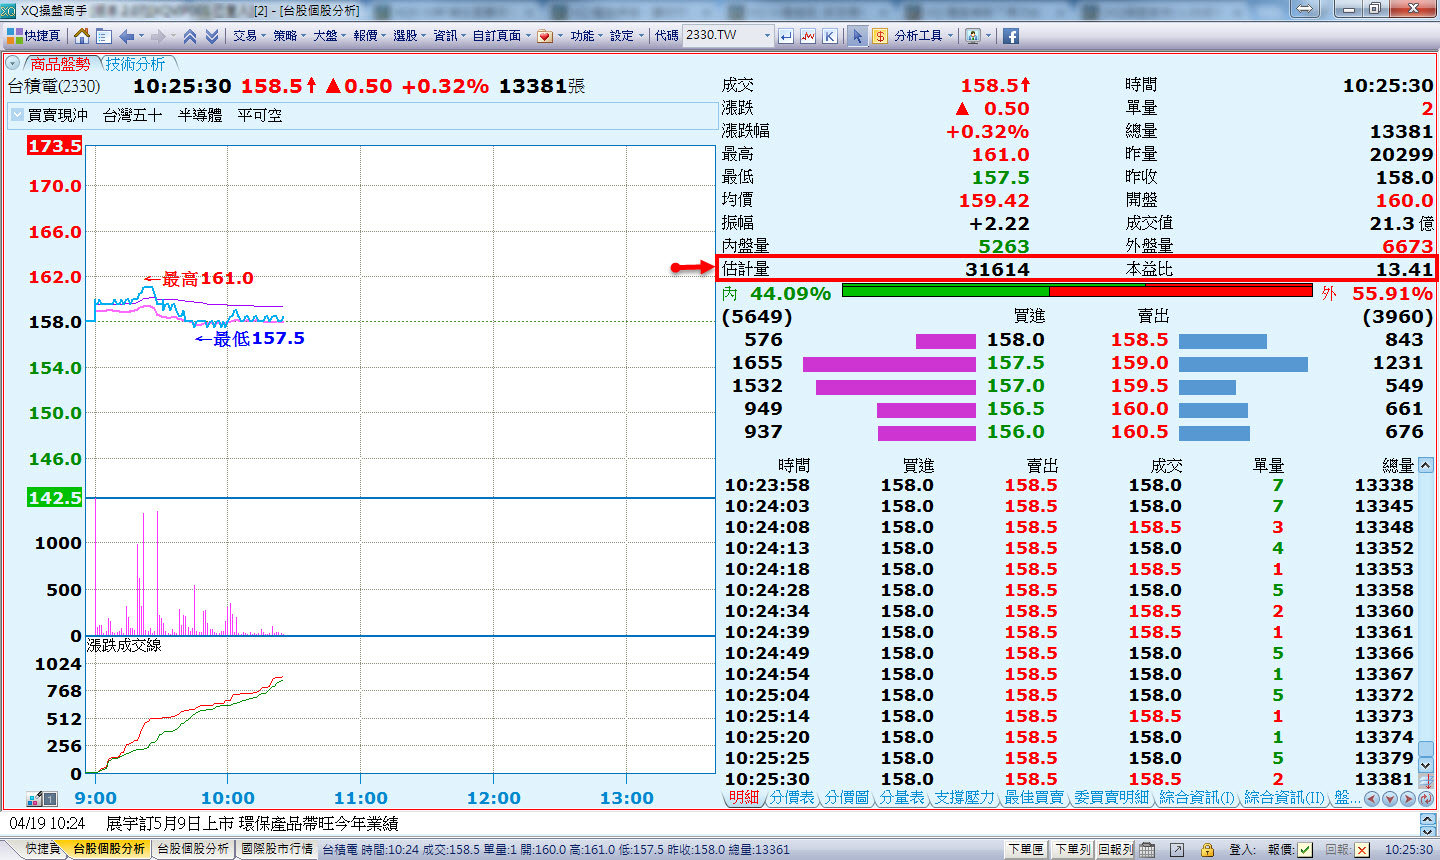Click the K-line chart icon
The image size is (1440, 860).
830,36
